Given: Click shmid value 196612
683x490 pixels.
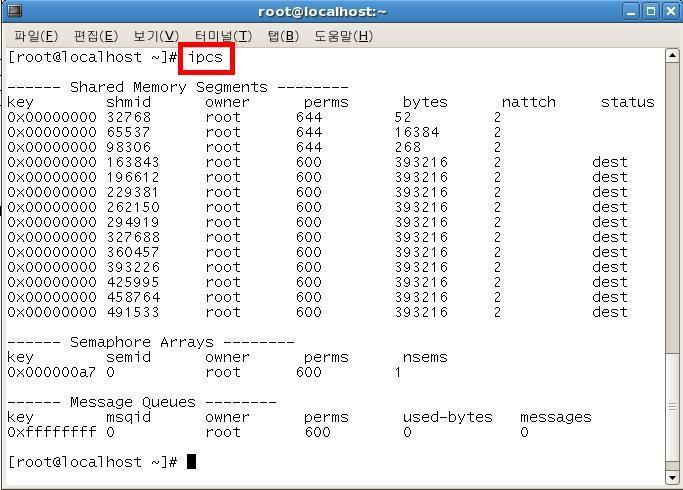Looking at the screenshot, I should point(133,177).
